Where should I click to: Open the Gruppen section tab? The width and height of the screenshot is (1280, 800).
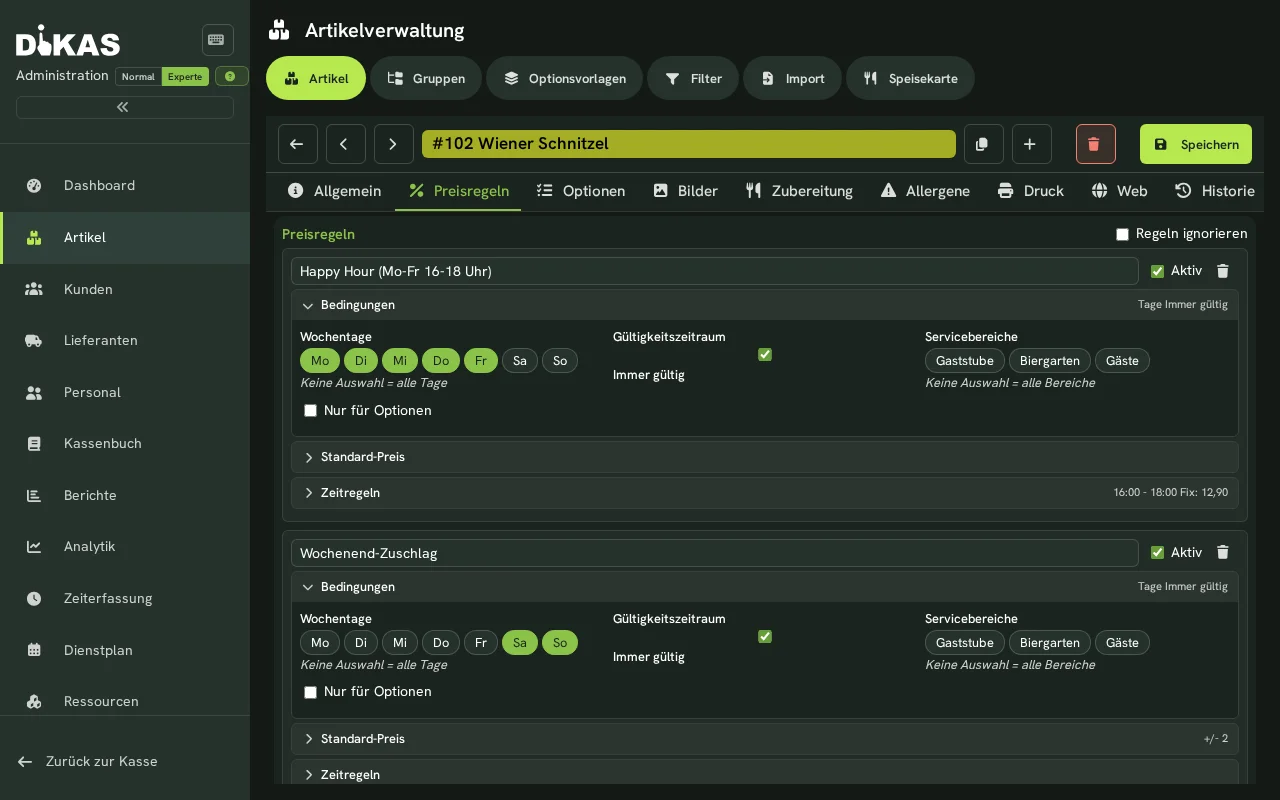(x=426, y=78)
